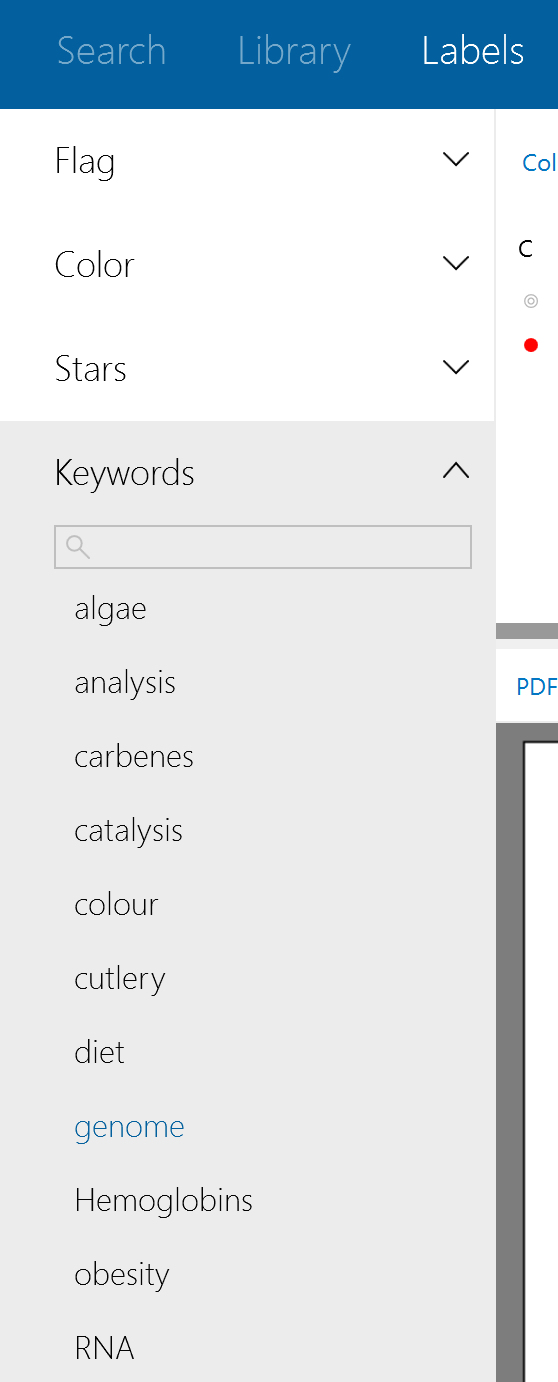Collapse the Keywords section chevron
Screen dimensions: 558x1382
pos(456,471)
